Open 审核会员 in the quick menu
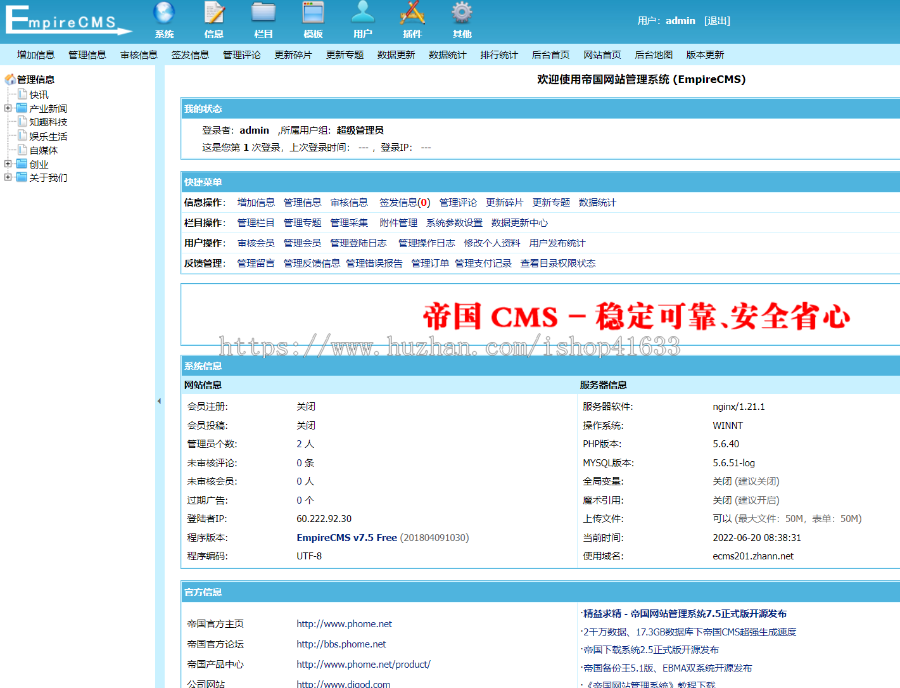 [x=256, y=243]
